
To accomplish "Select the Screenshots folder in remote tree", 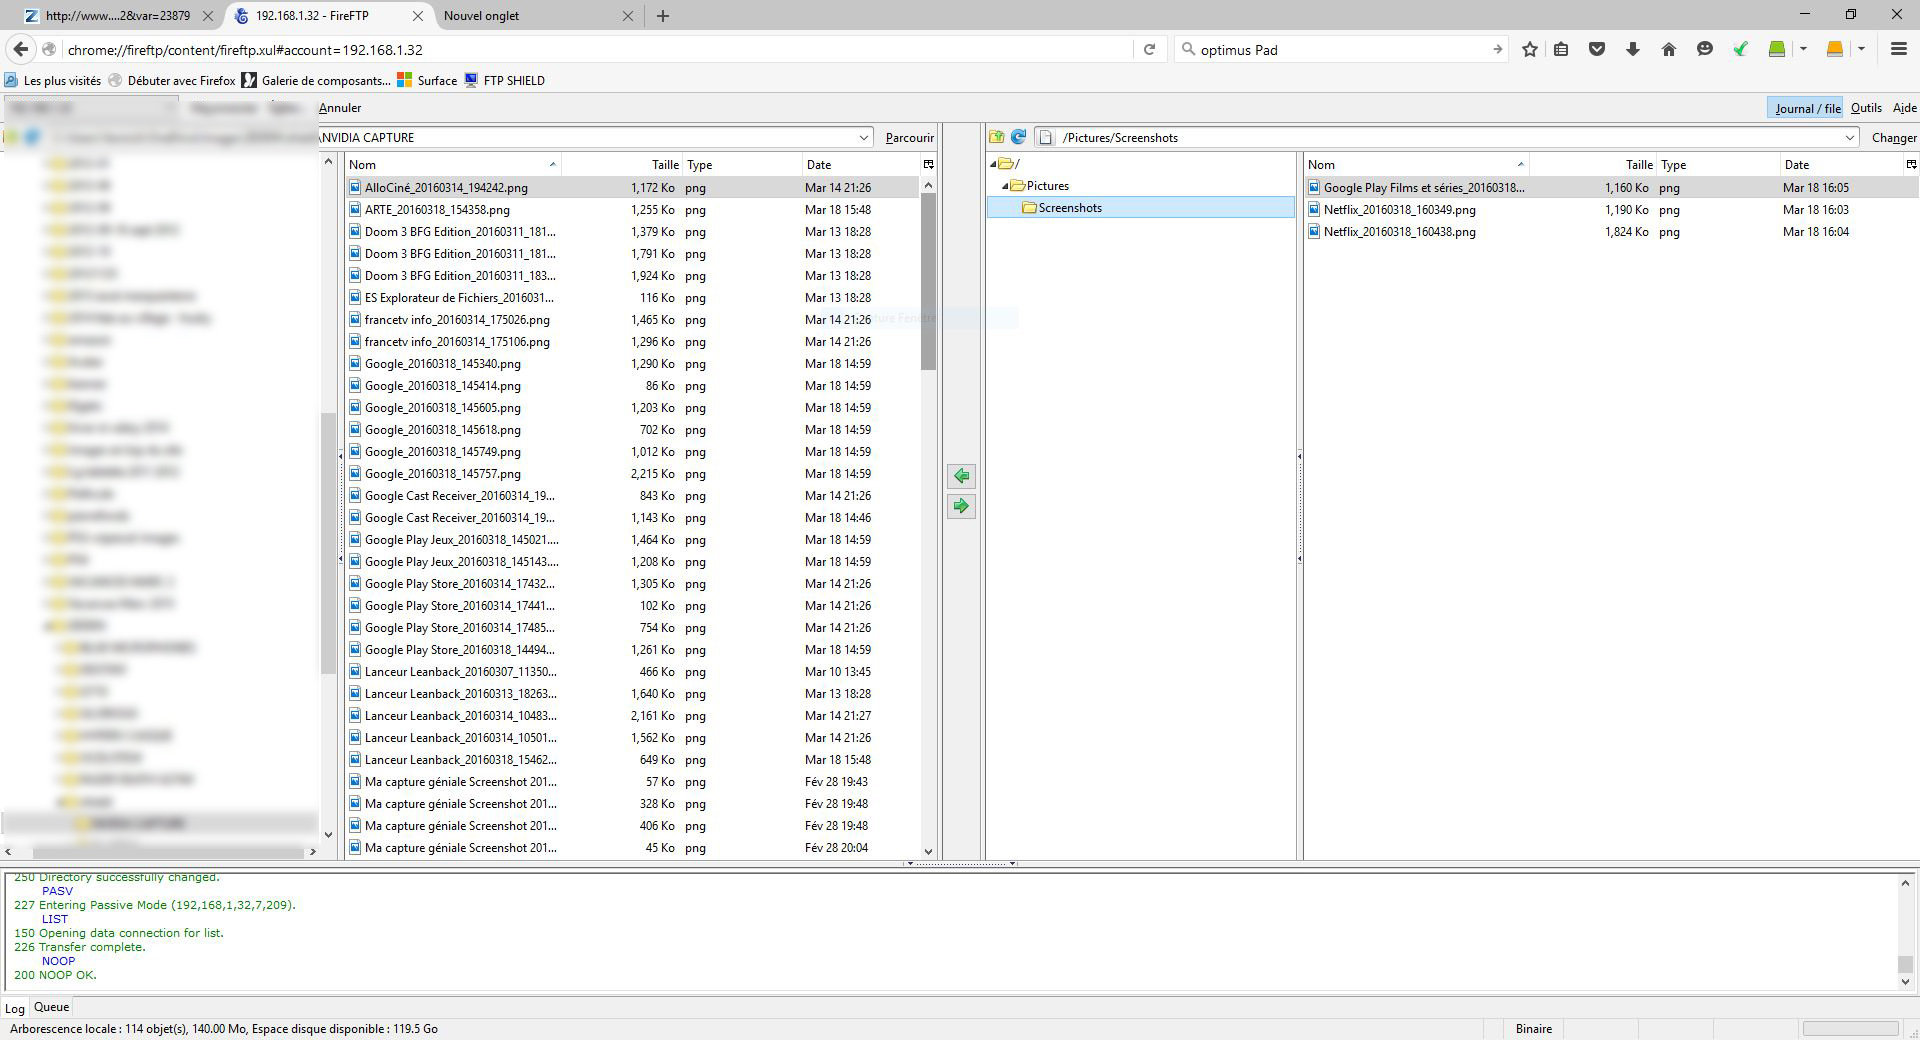I will coord(1069,208).
